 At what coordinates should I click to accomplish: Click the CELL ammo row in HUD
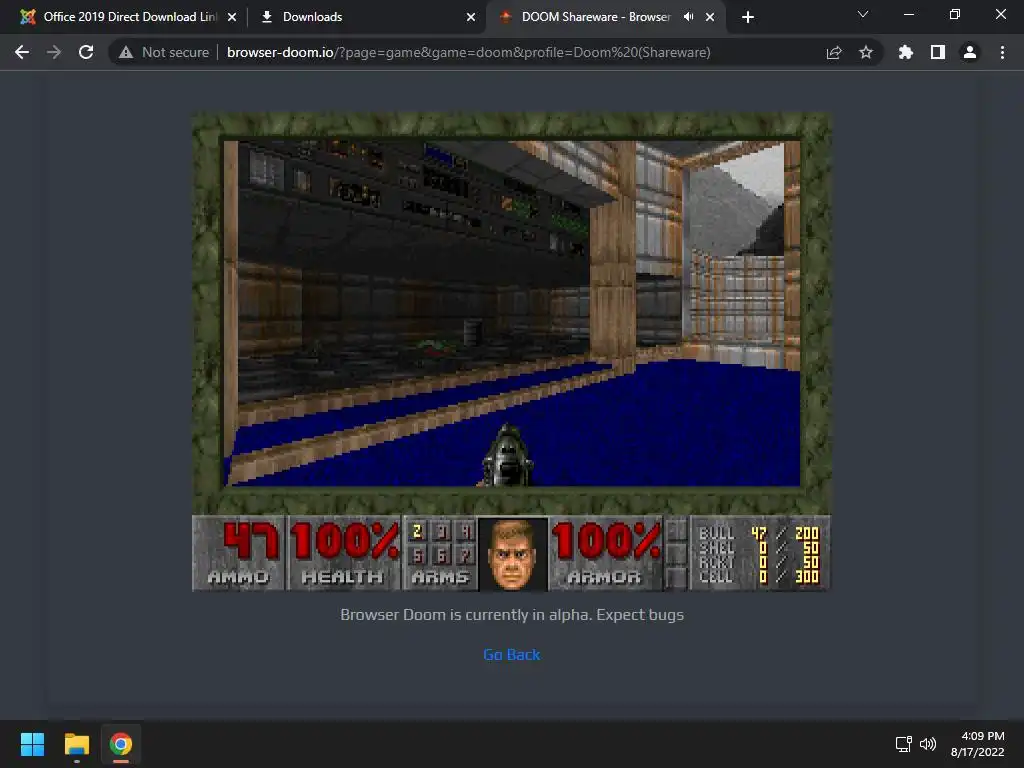pyautogui.click(x=758, y=577)
